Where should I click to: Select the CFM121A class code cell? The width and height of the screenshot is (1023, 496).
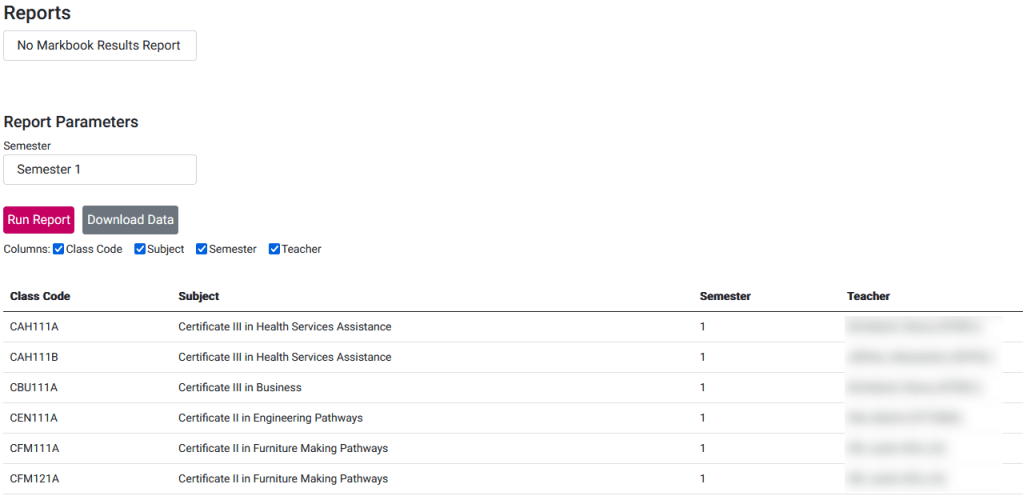click(34, 479)
